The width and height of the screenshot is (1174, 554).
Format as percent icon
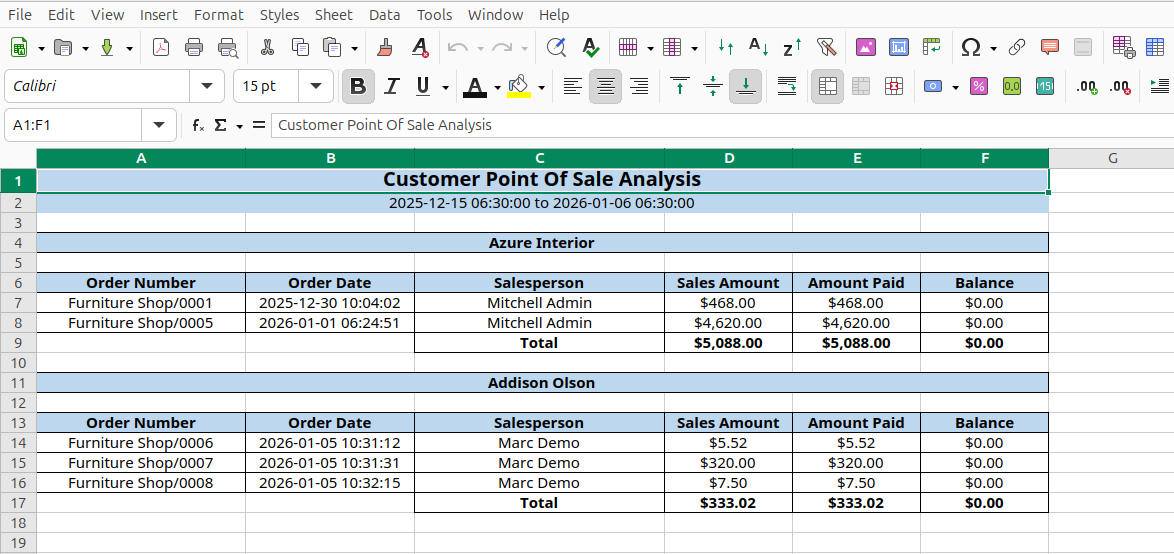click(x=979, y=87)
